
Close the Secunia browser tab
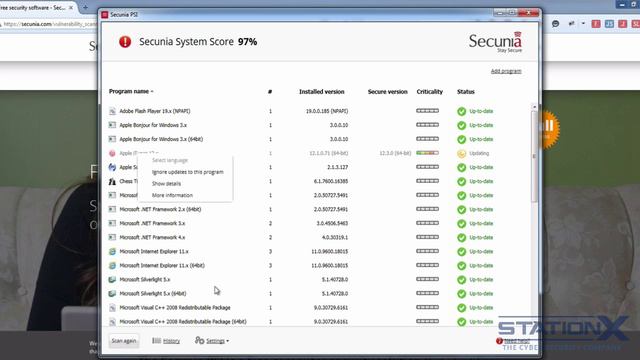coord(71,8)
